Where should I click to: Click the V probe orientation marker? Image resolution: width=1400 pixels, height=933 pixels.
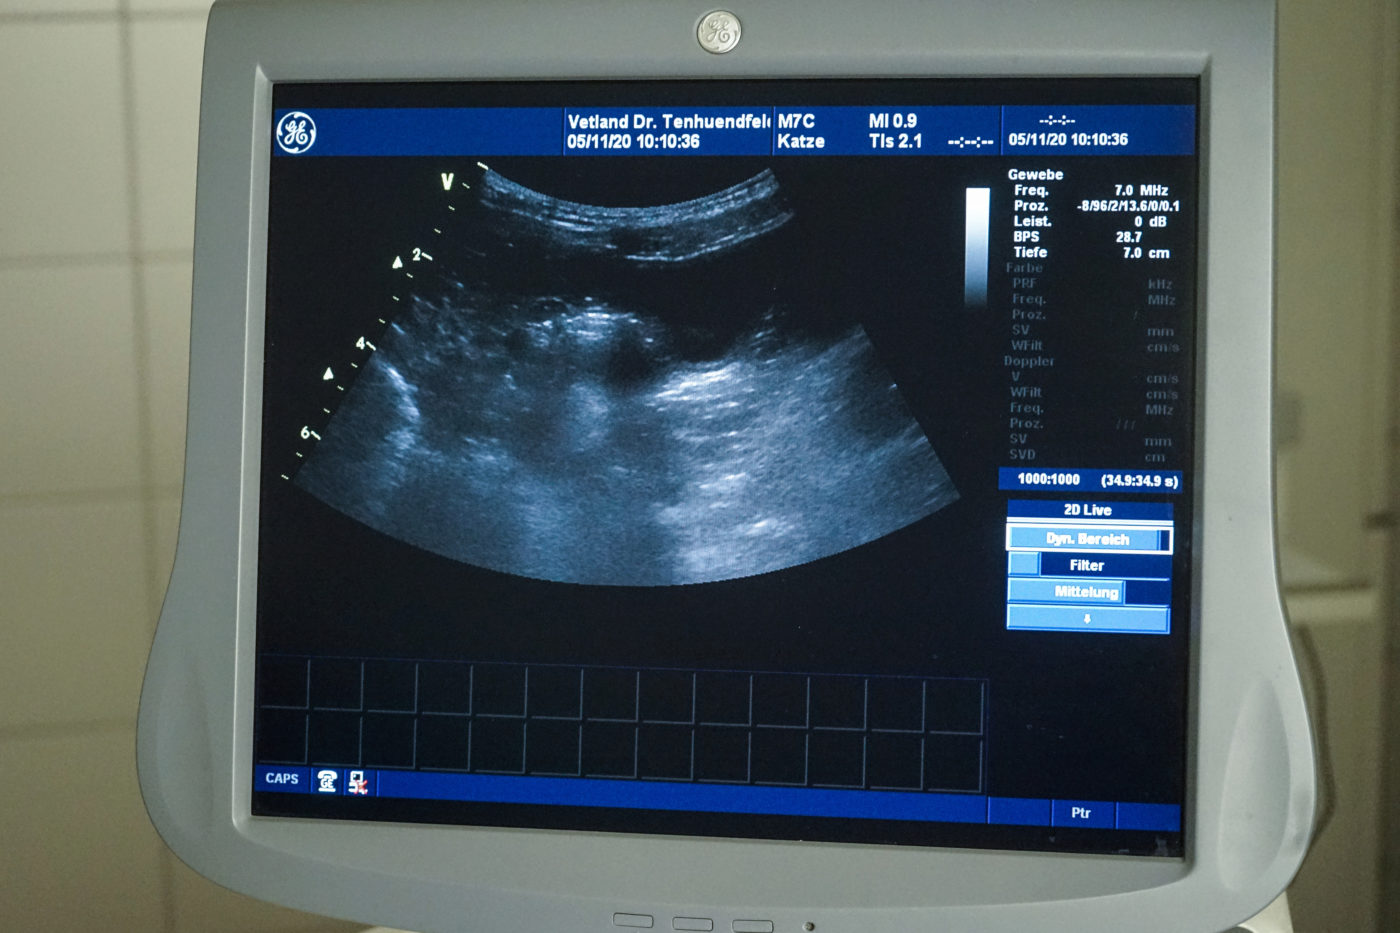(447, 181)
